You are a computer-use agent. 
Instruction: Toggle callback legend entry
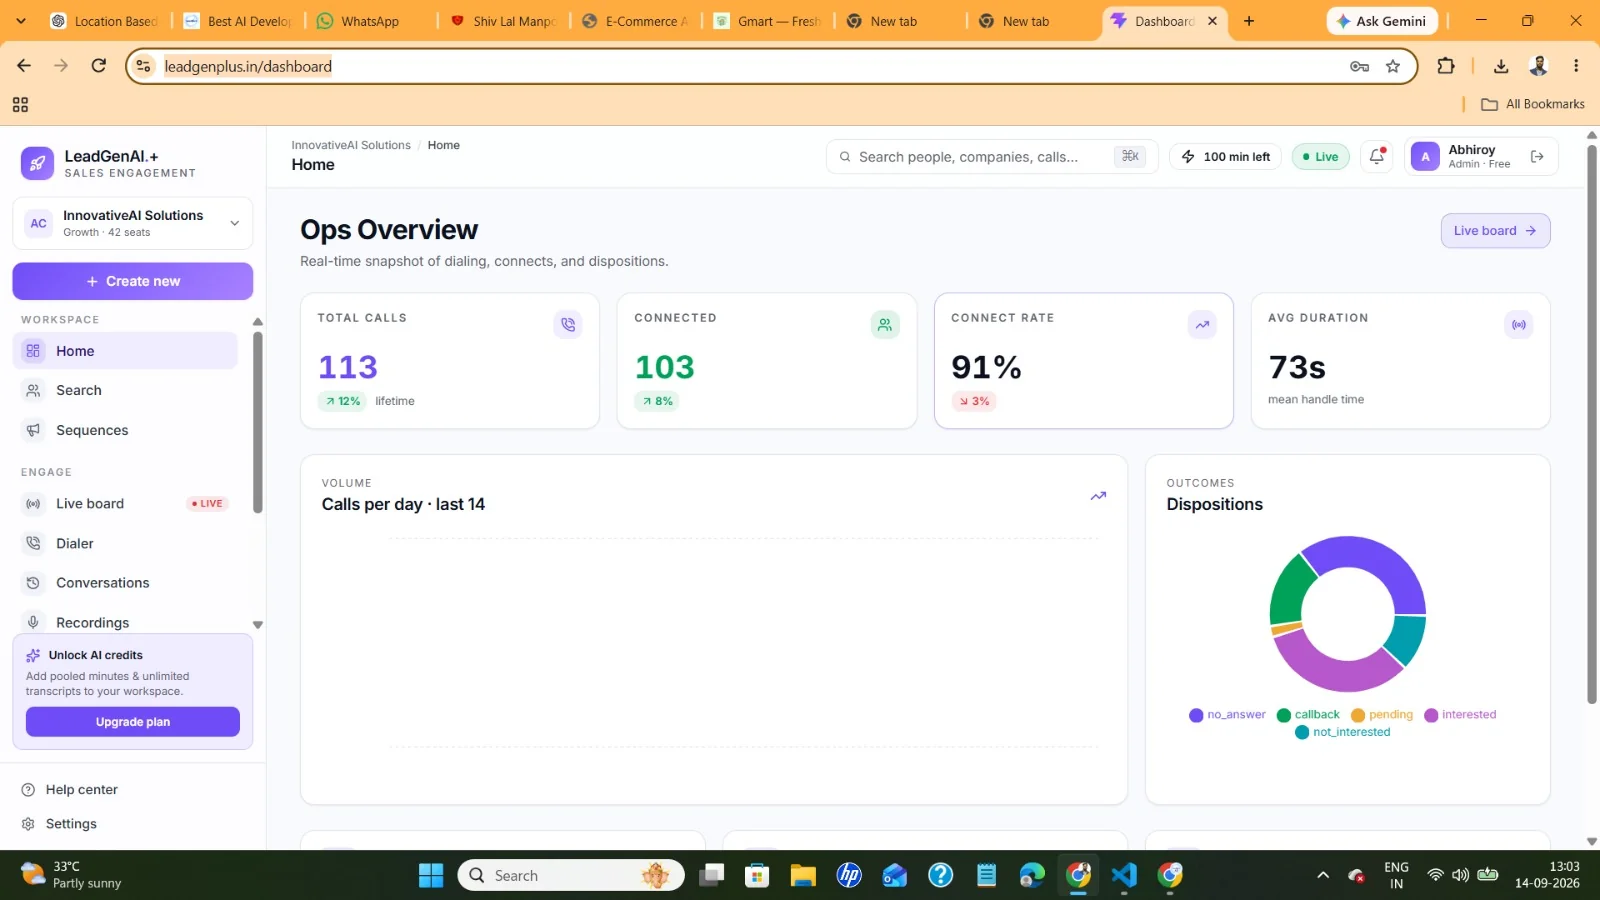point(1308,715)
